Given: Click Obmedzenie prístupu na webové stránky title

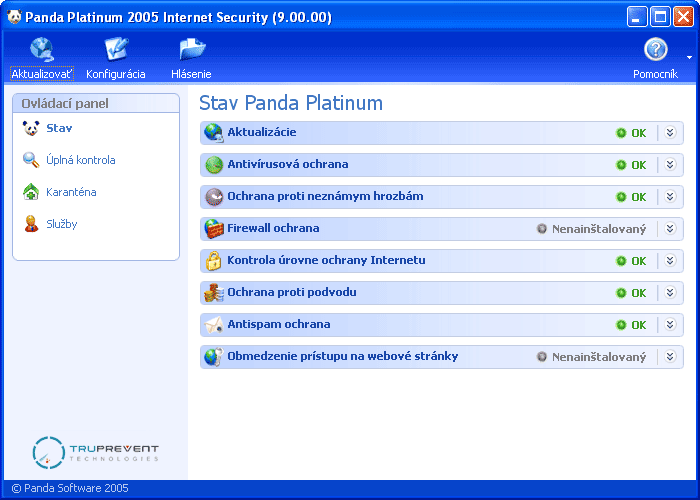Looking at the screenshot, I should (343, 356).
